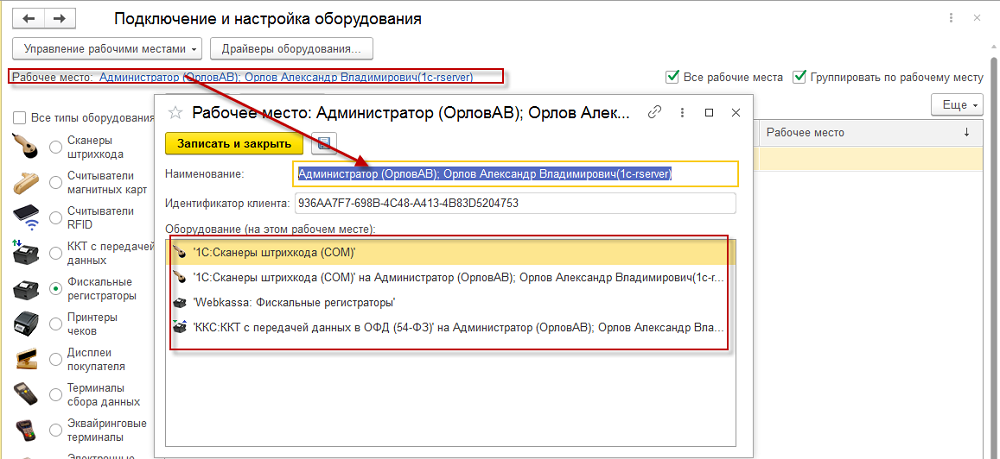The image size is (1000, 459).
Task: Go forward with the right arrow button
Action: (x=60, y=18)
